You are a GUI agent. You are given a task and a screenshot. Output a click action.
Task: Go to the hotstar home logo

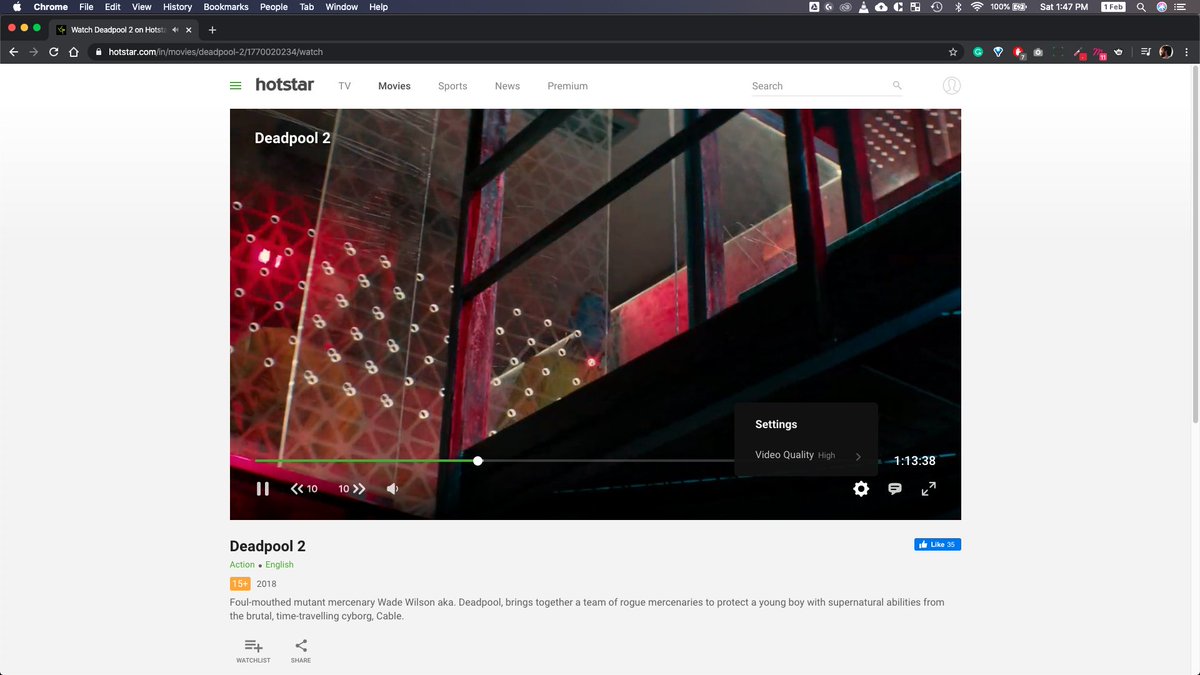284,85
